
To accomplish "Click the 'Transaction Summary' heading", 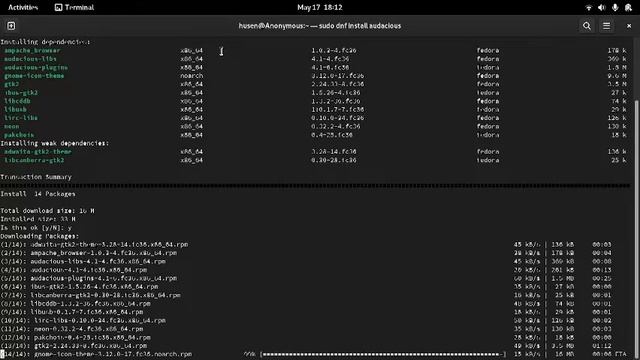I will click(x=36, y=177).
